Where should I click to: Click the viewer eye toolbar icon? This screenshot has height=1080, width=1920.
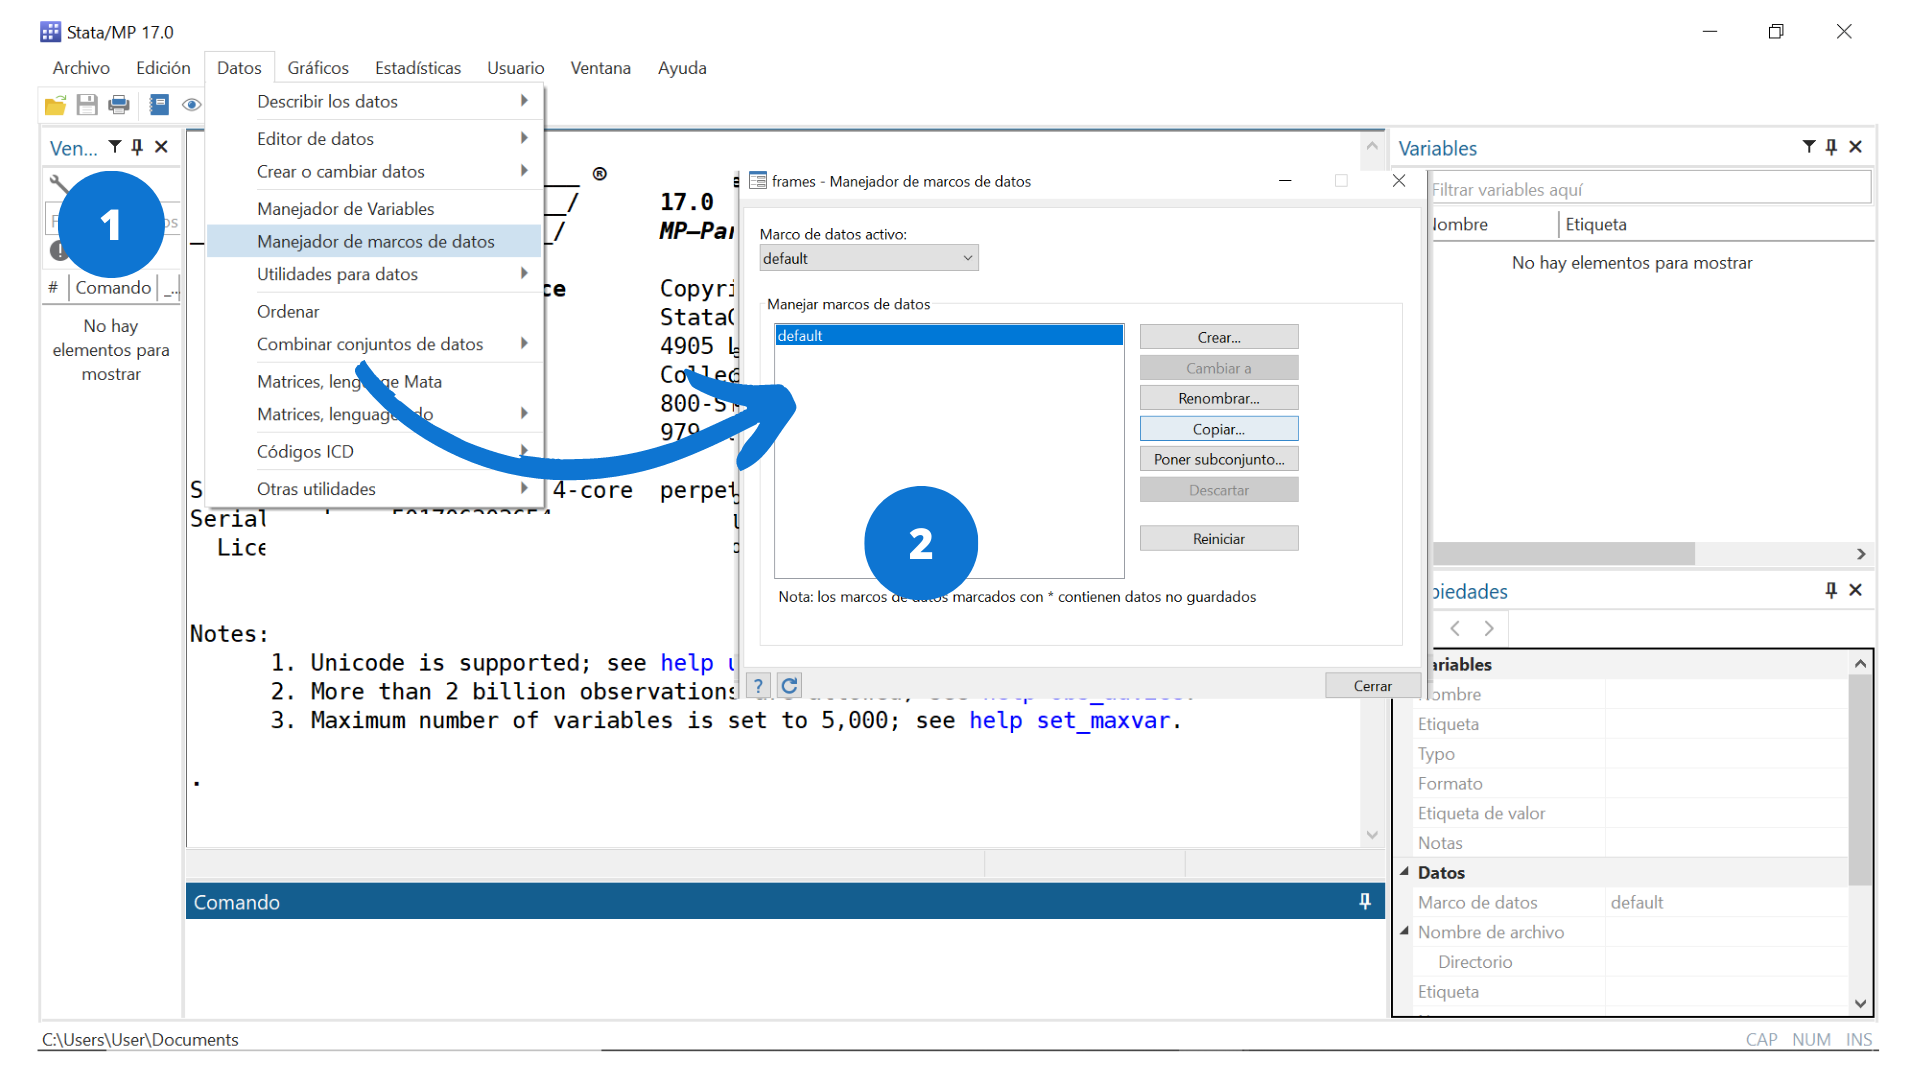192,104
